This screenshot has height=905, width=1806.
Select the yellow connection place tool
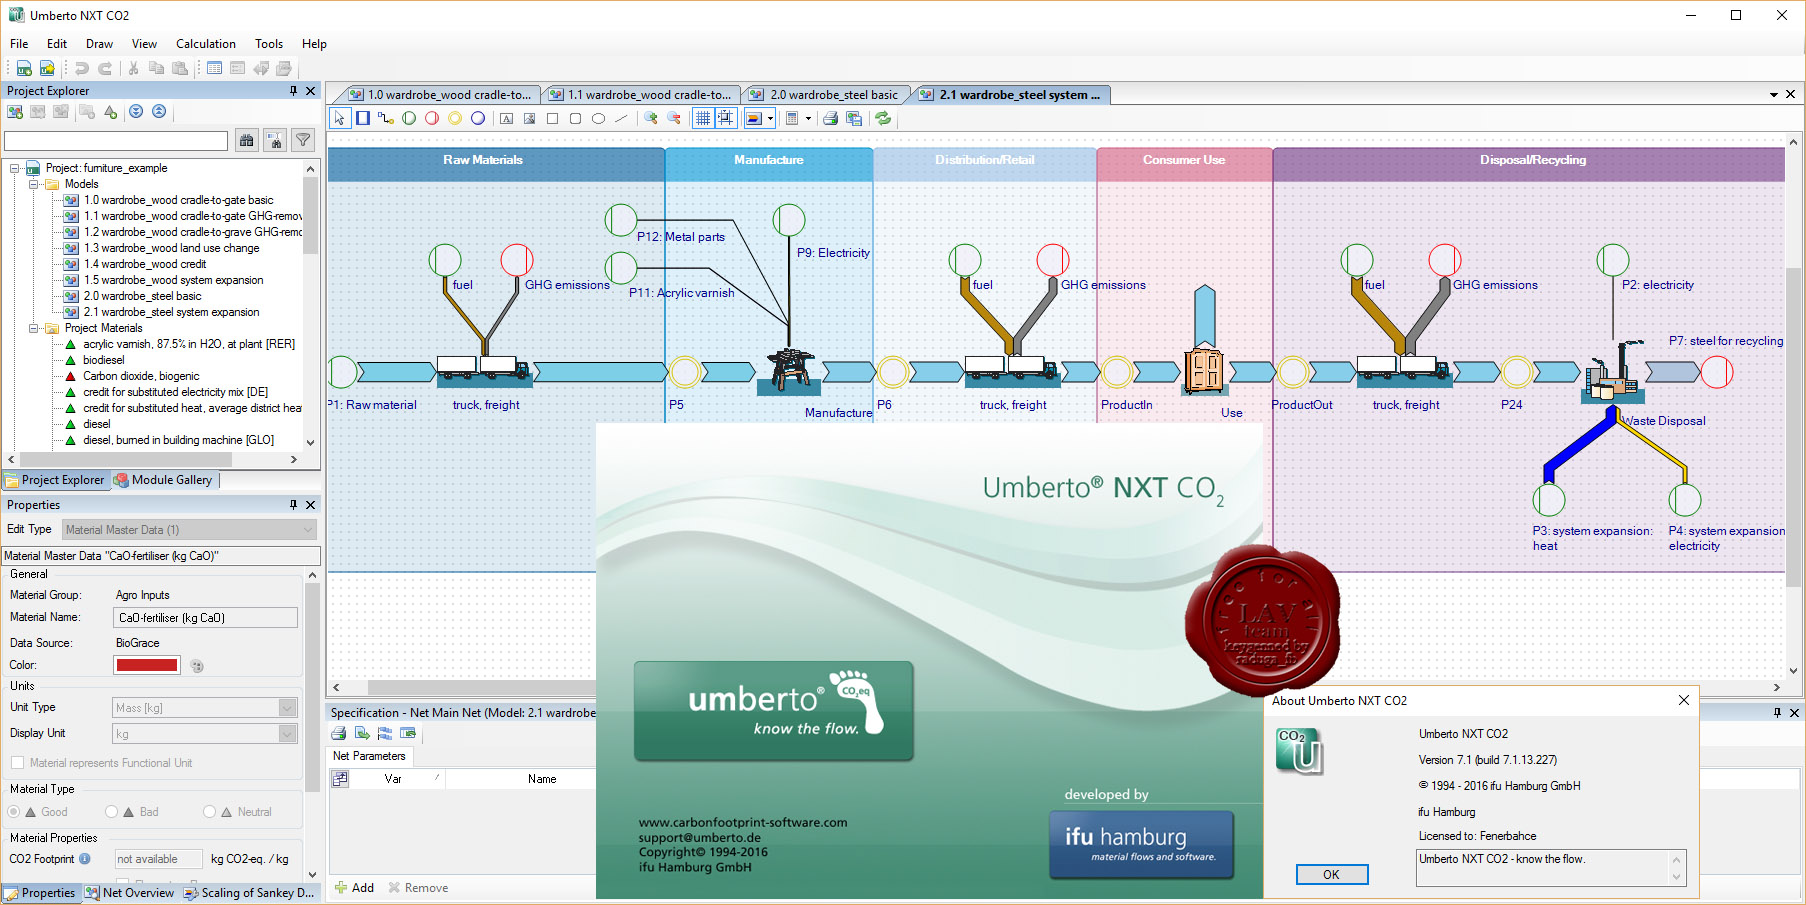click(455, 118)
